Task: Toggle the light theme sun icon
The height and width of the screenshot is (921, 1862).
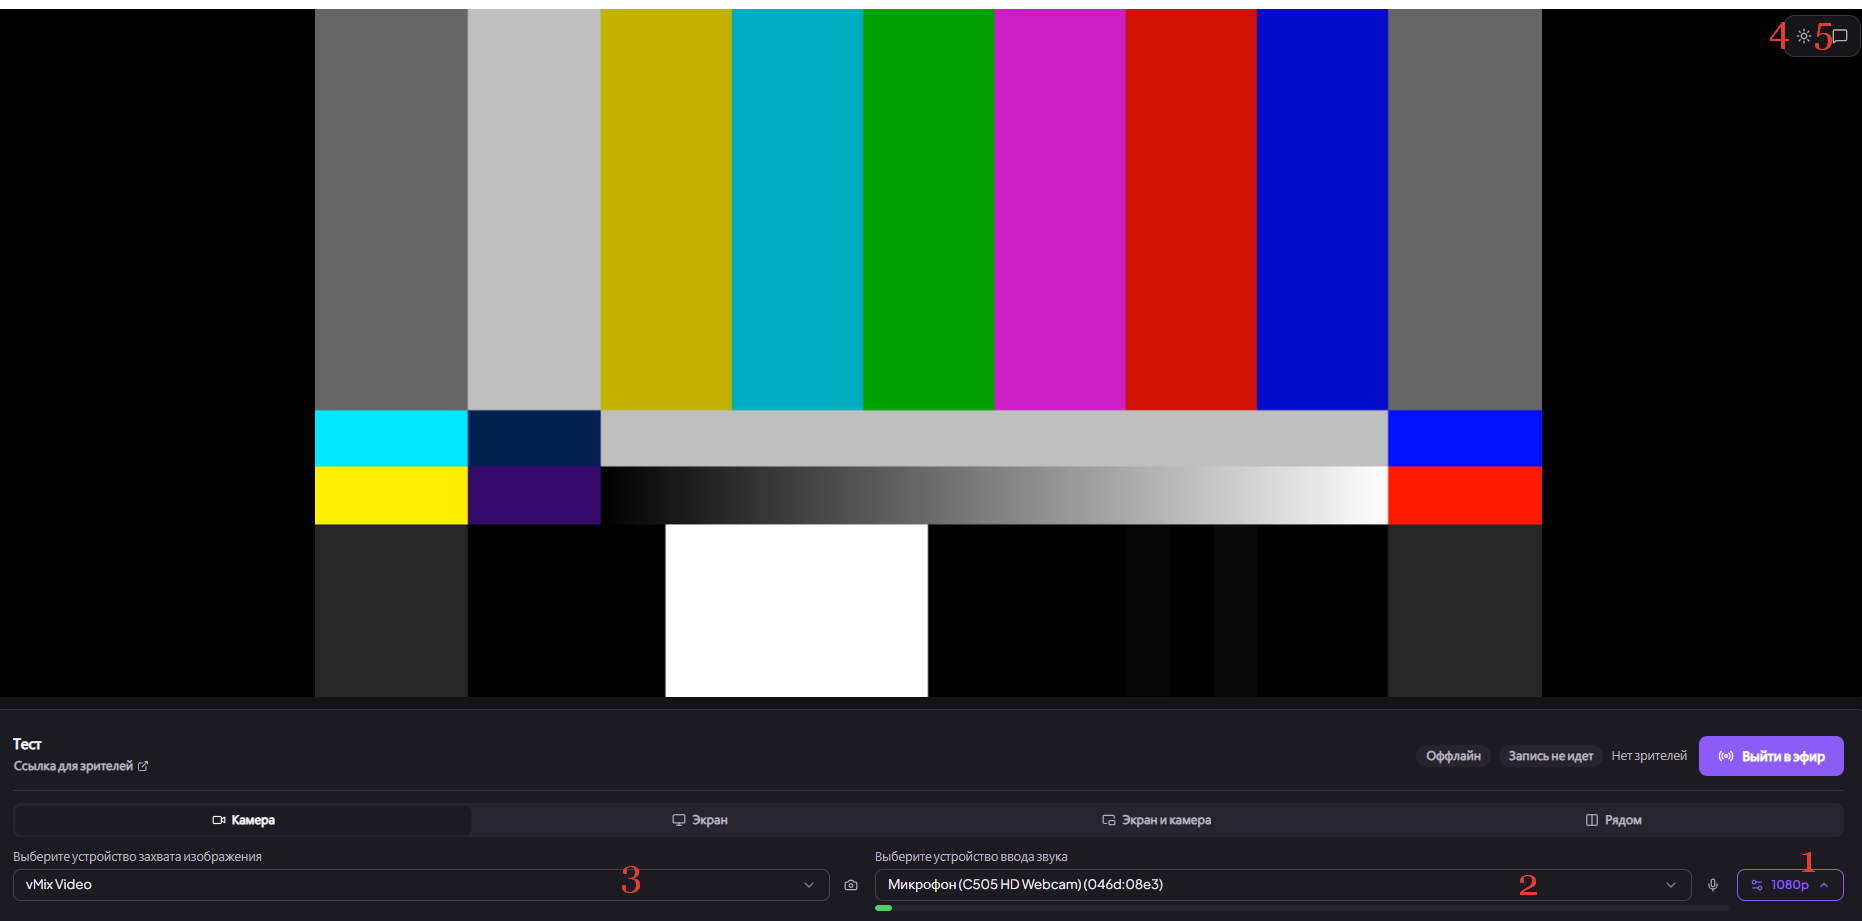Action: pos(1804,36)
